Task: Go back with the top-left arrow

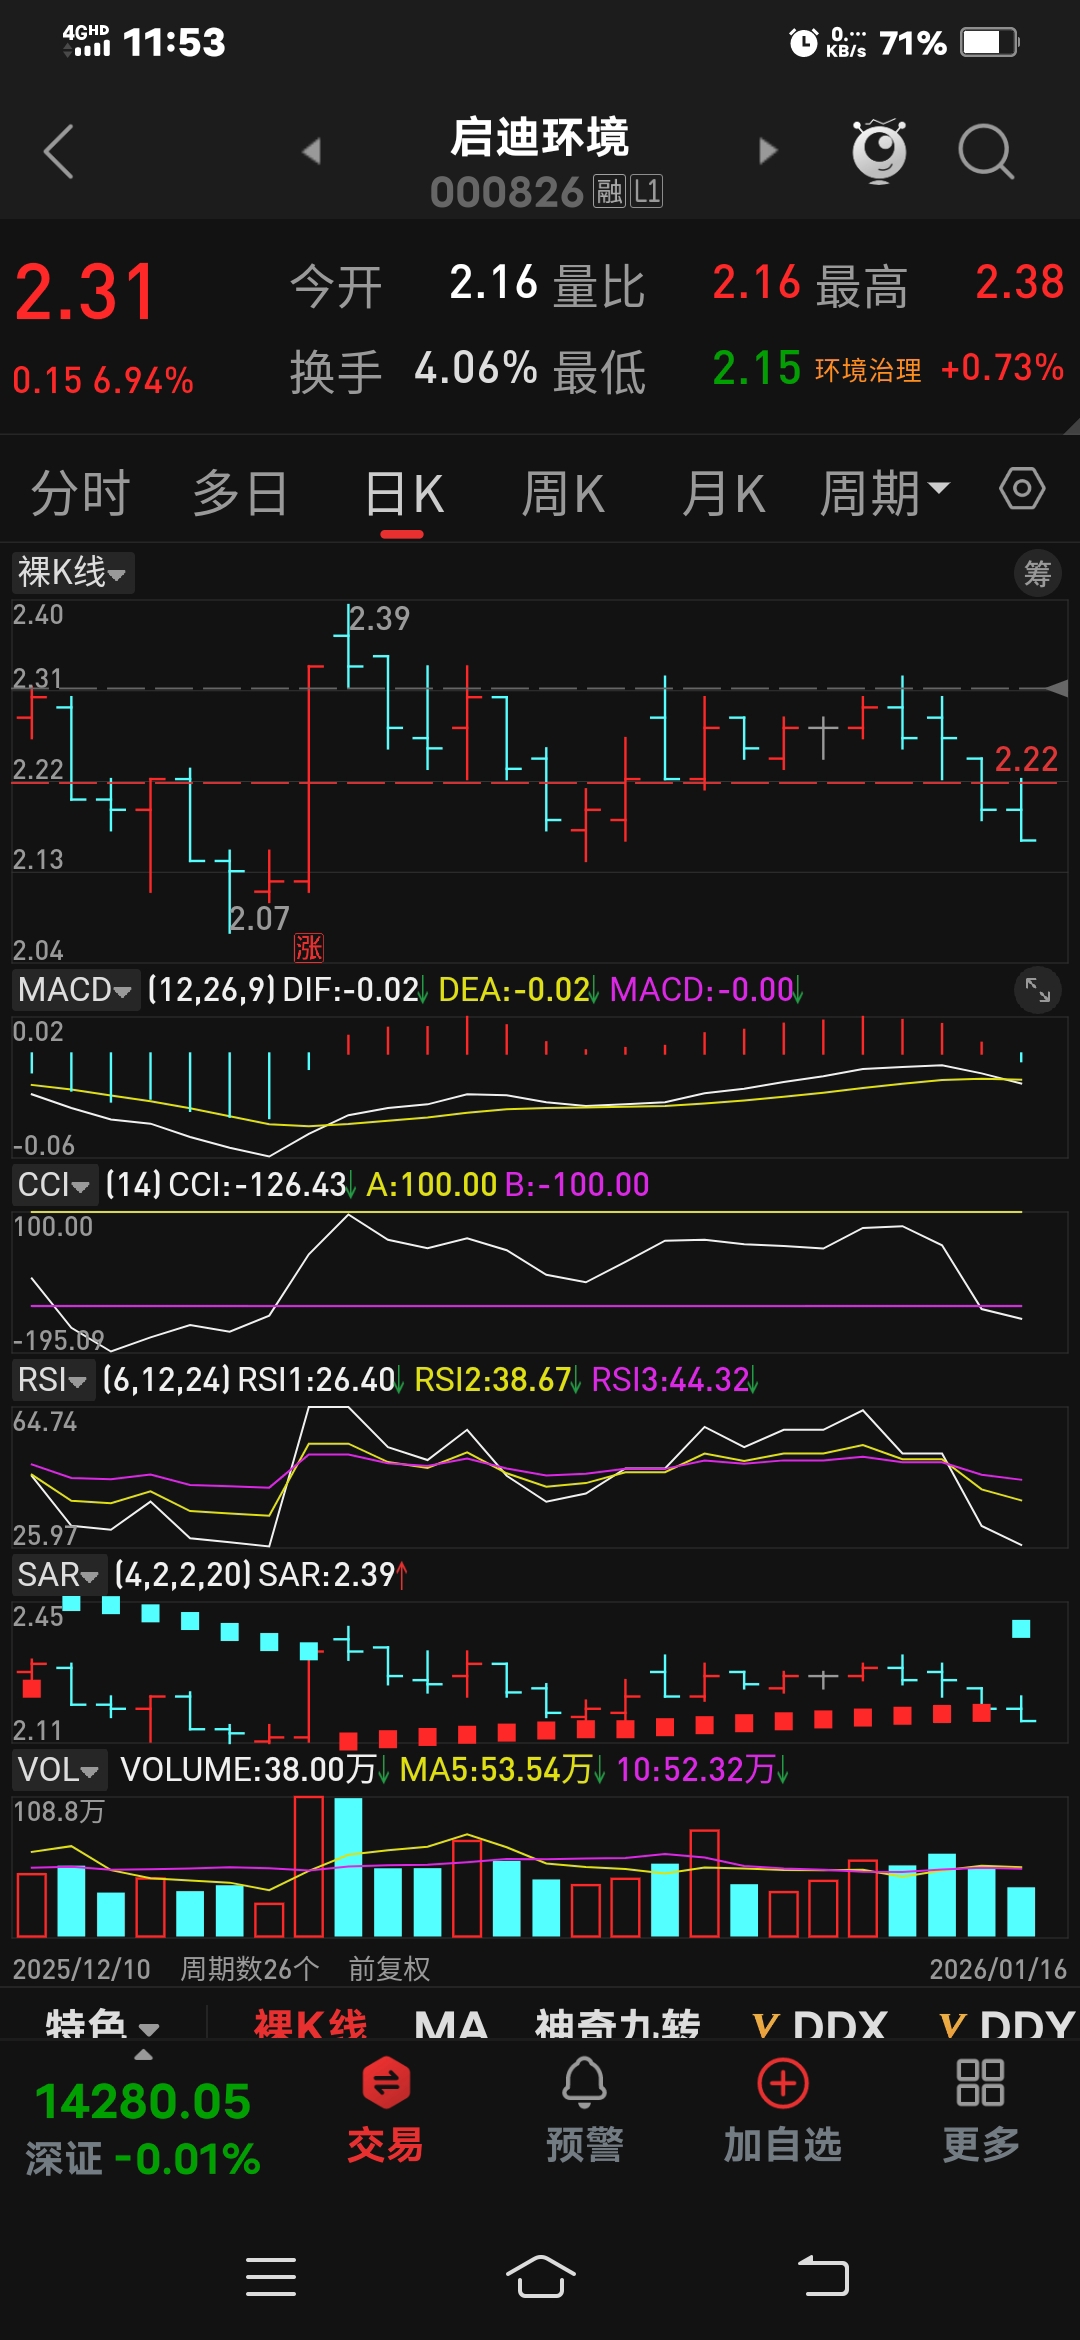Action: pos(59,152)
